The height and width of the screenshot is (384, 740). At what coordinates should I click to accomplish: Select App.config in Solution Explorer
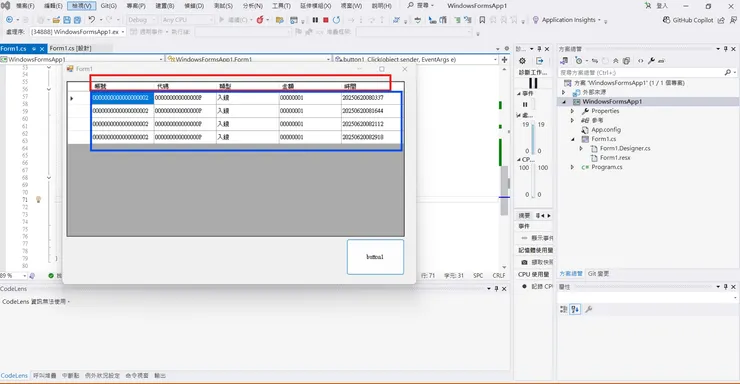coord(606,130)
